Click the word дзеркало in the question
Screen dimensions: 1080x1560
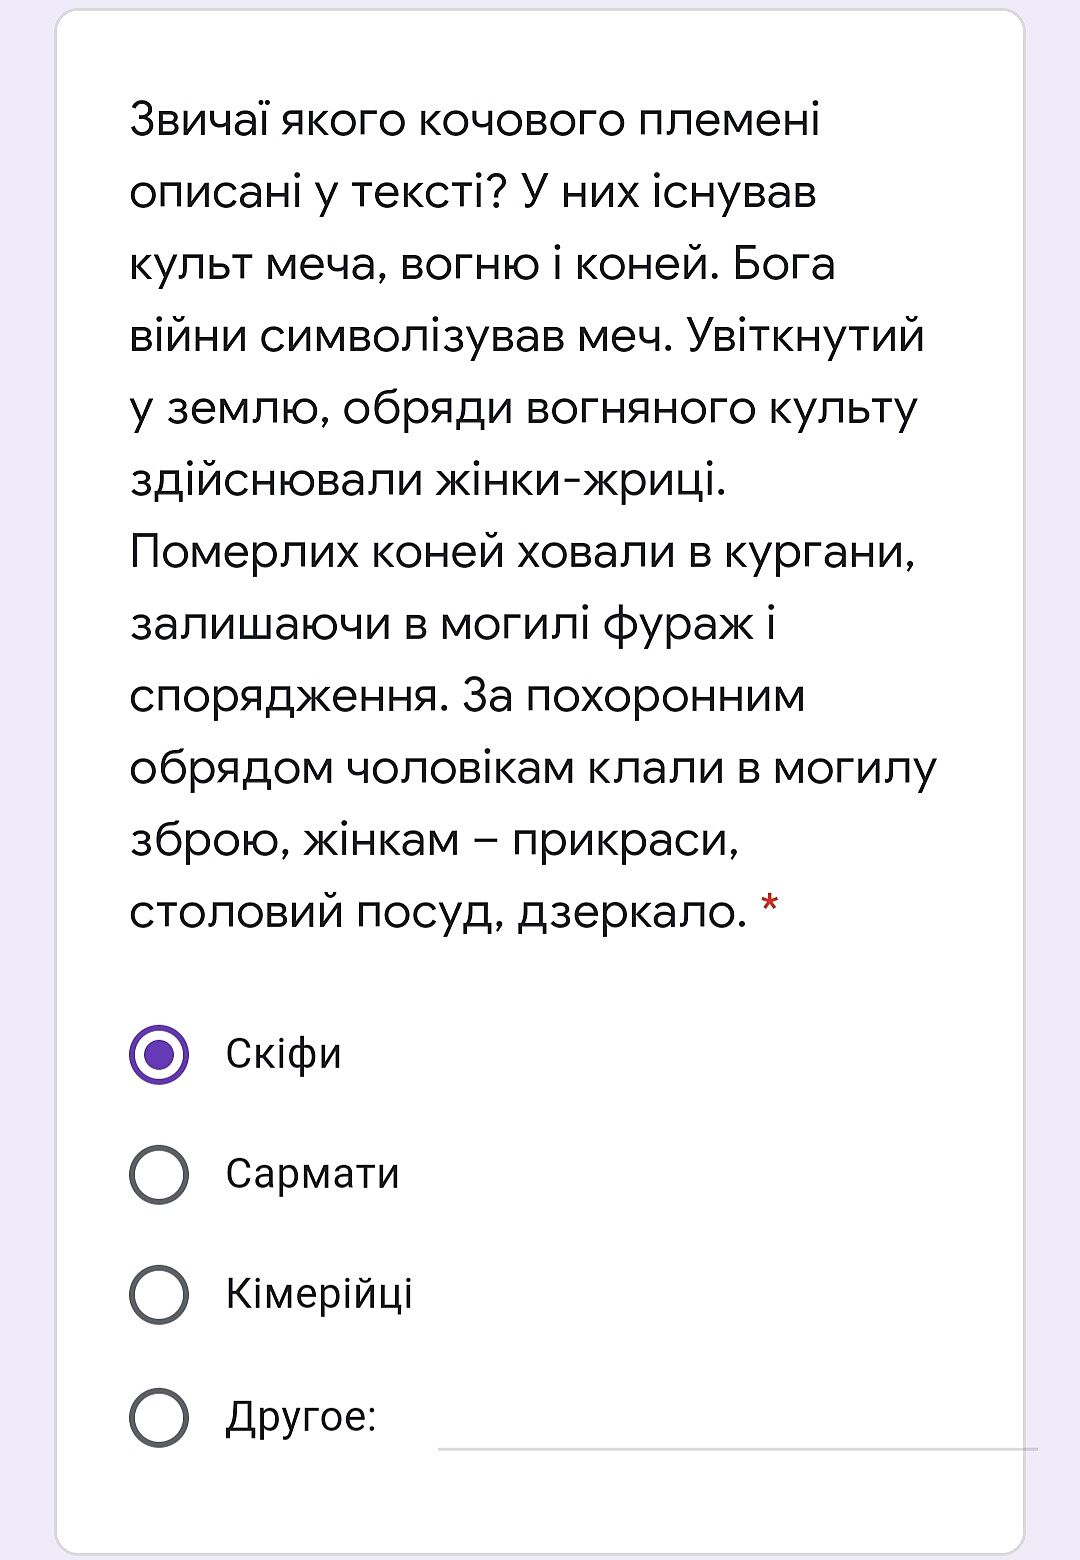[631, 912]
